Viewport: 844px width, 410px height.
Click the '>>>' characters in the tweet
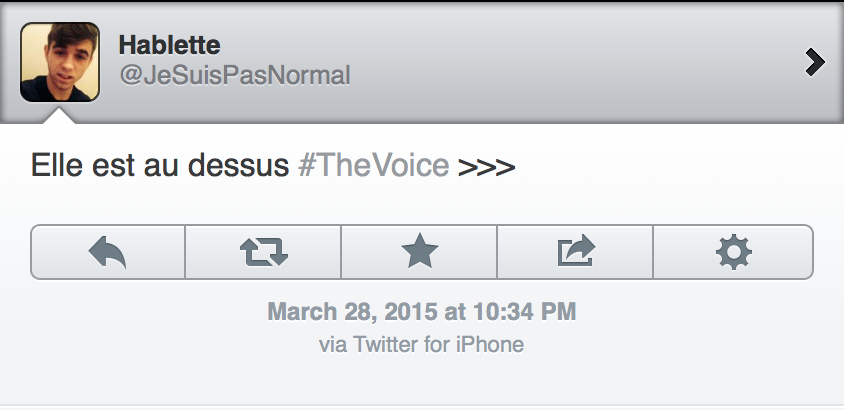486,166
